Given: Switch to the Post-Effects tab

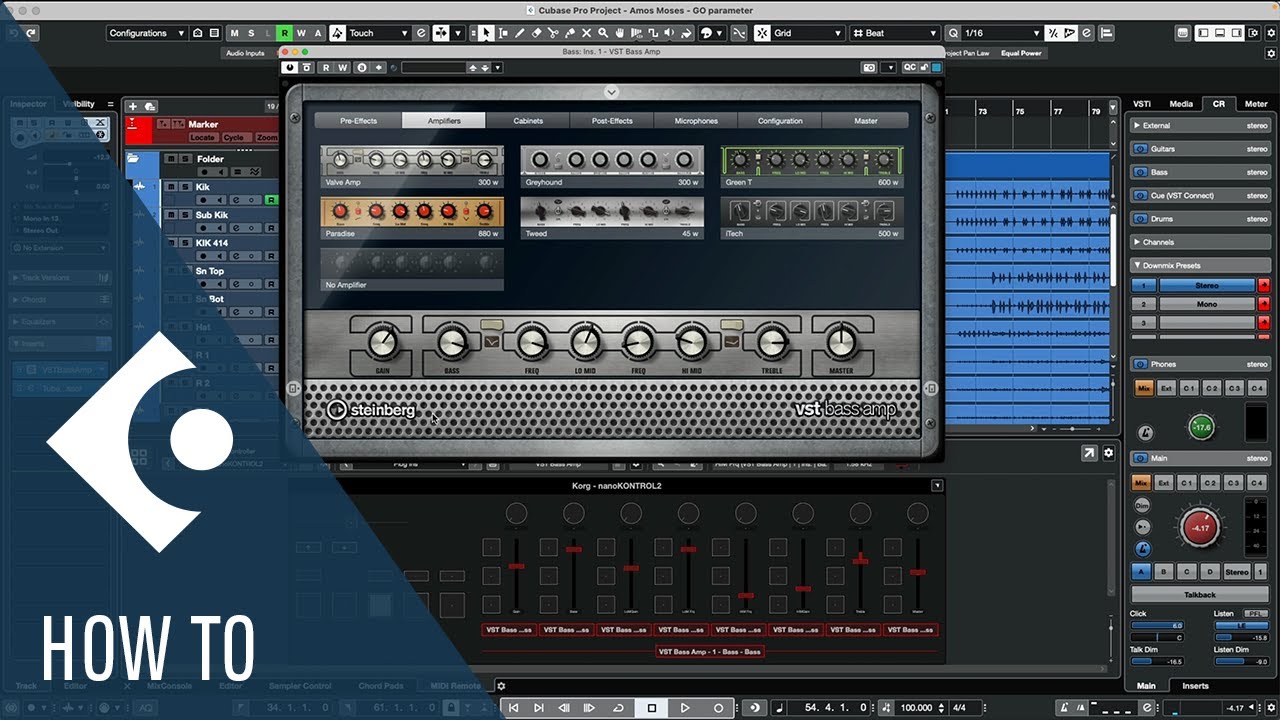Looking at the screenshot, I should (612, 121).
